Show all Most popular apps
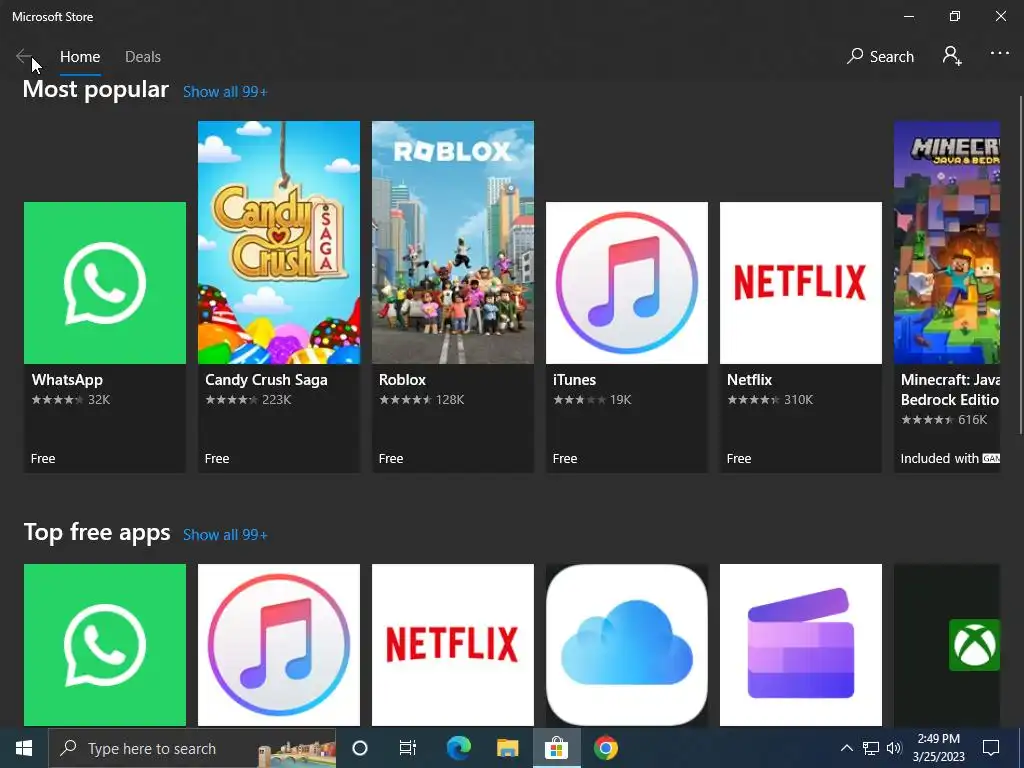This screenshot has width=1024, height=768. [x=225, y=92]
